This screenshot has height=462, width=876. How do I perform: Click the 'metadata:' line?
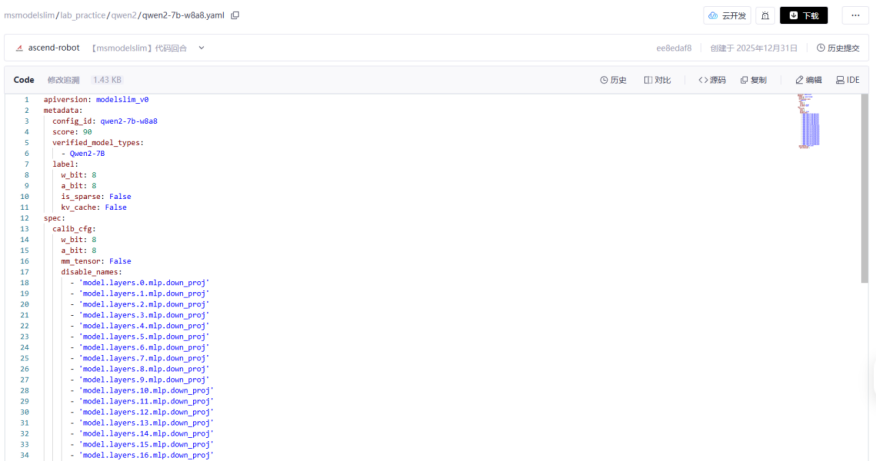pos(63,110)
